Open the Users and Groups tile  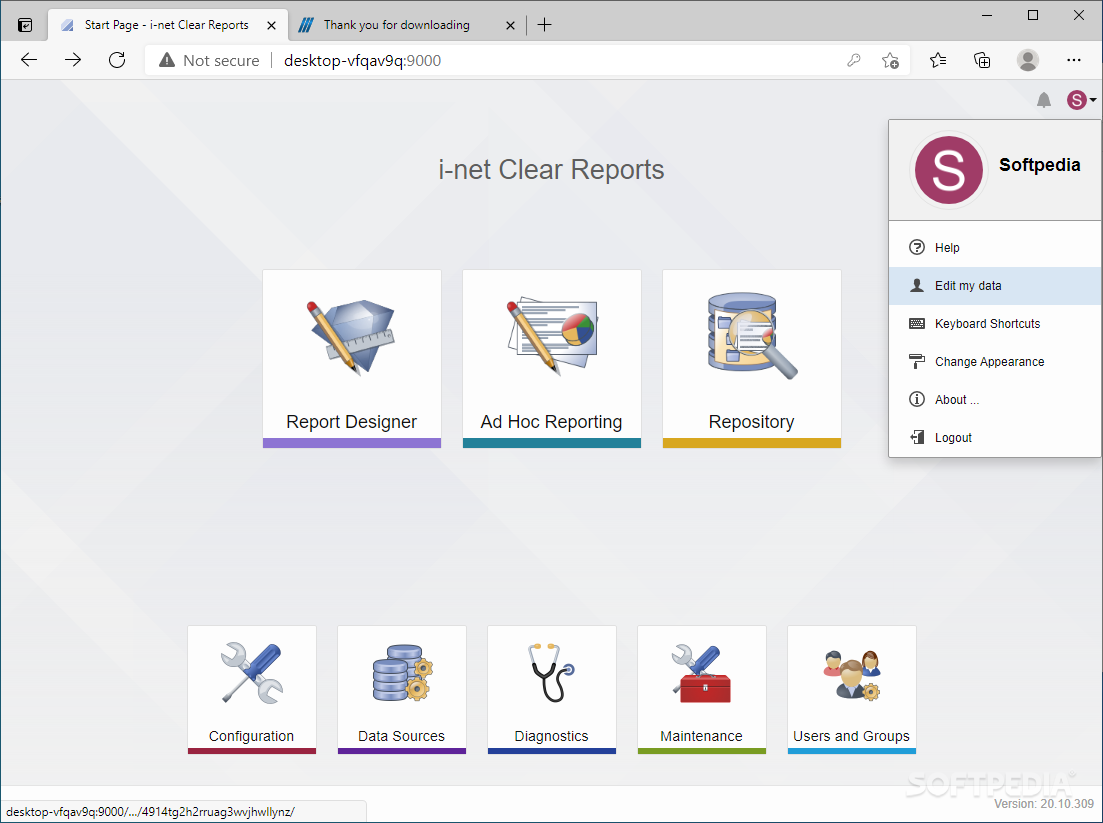point(851,689)
